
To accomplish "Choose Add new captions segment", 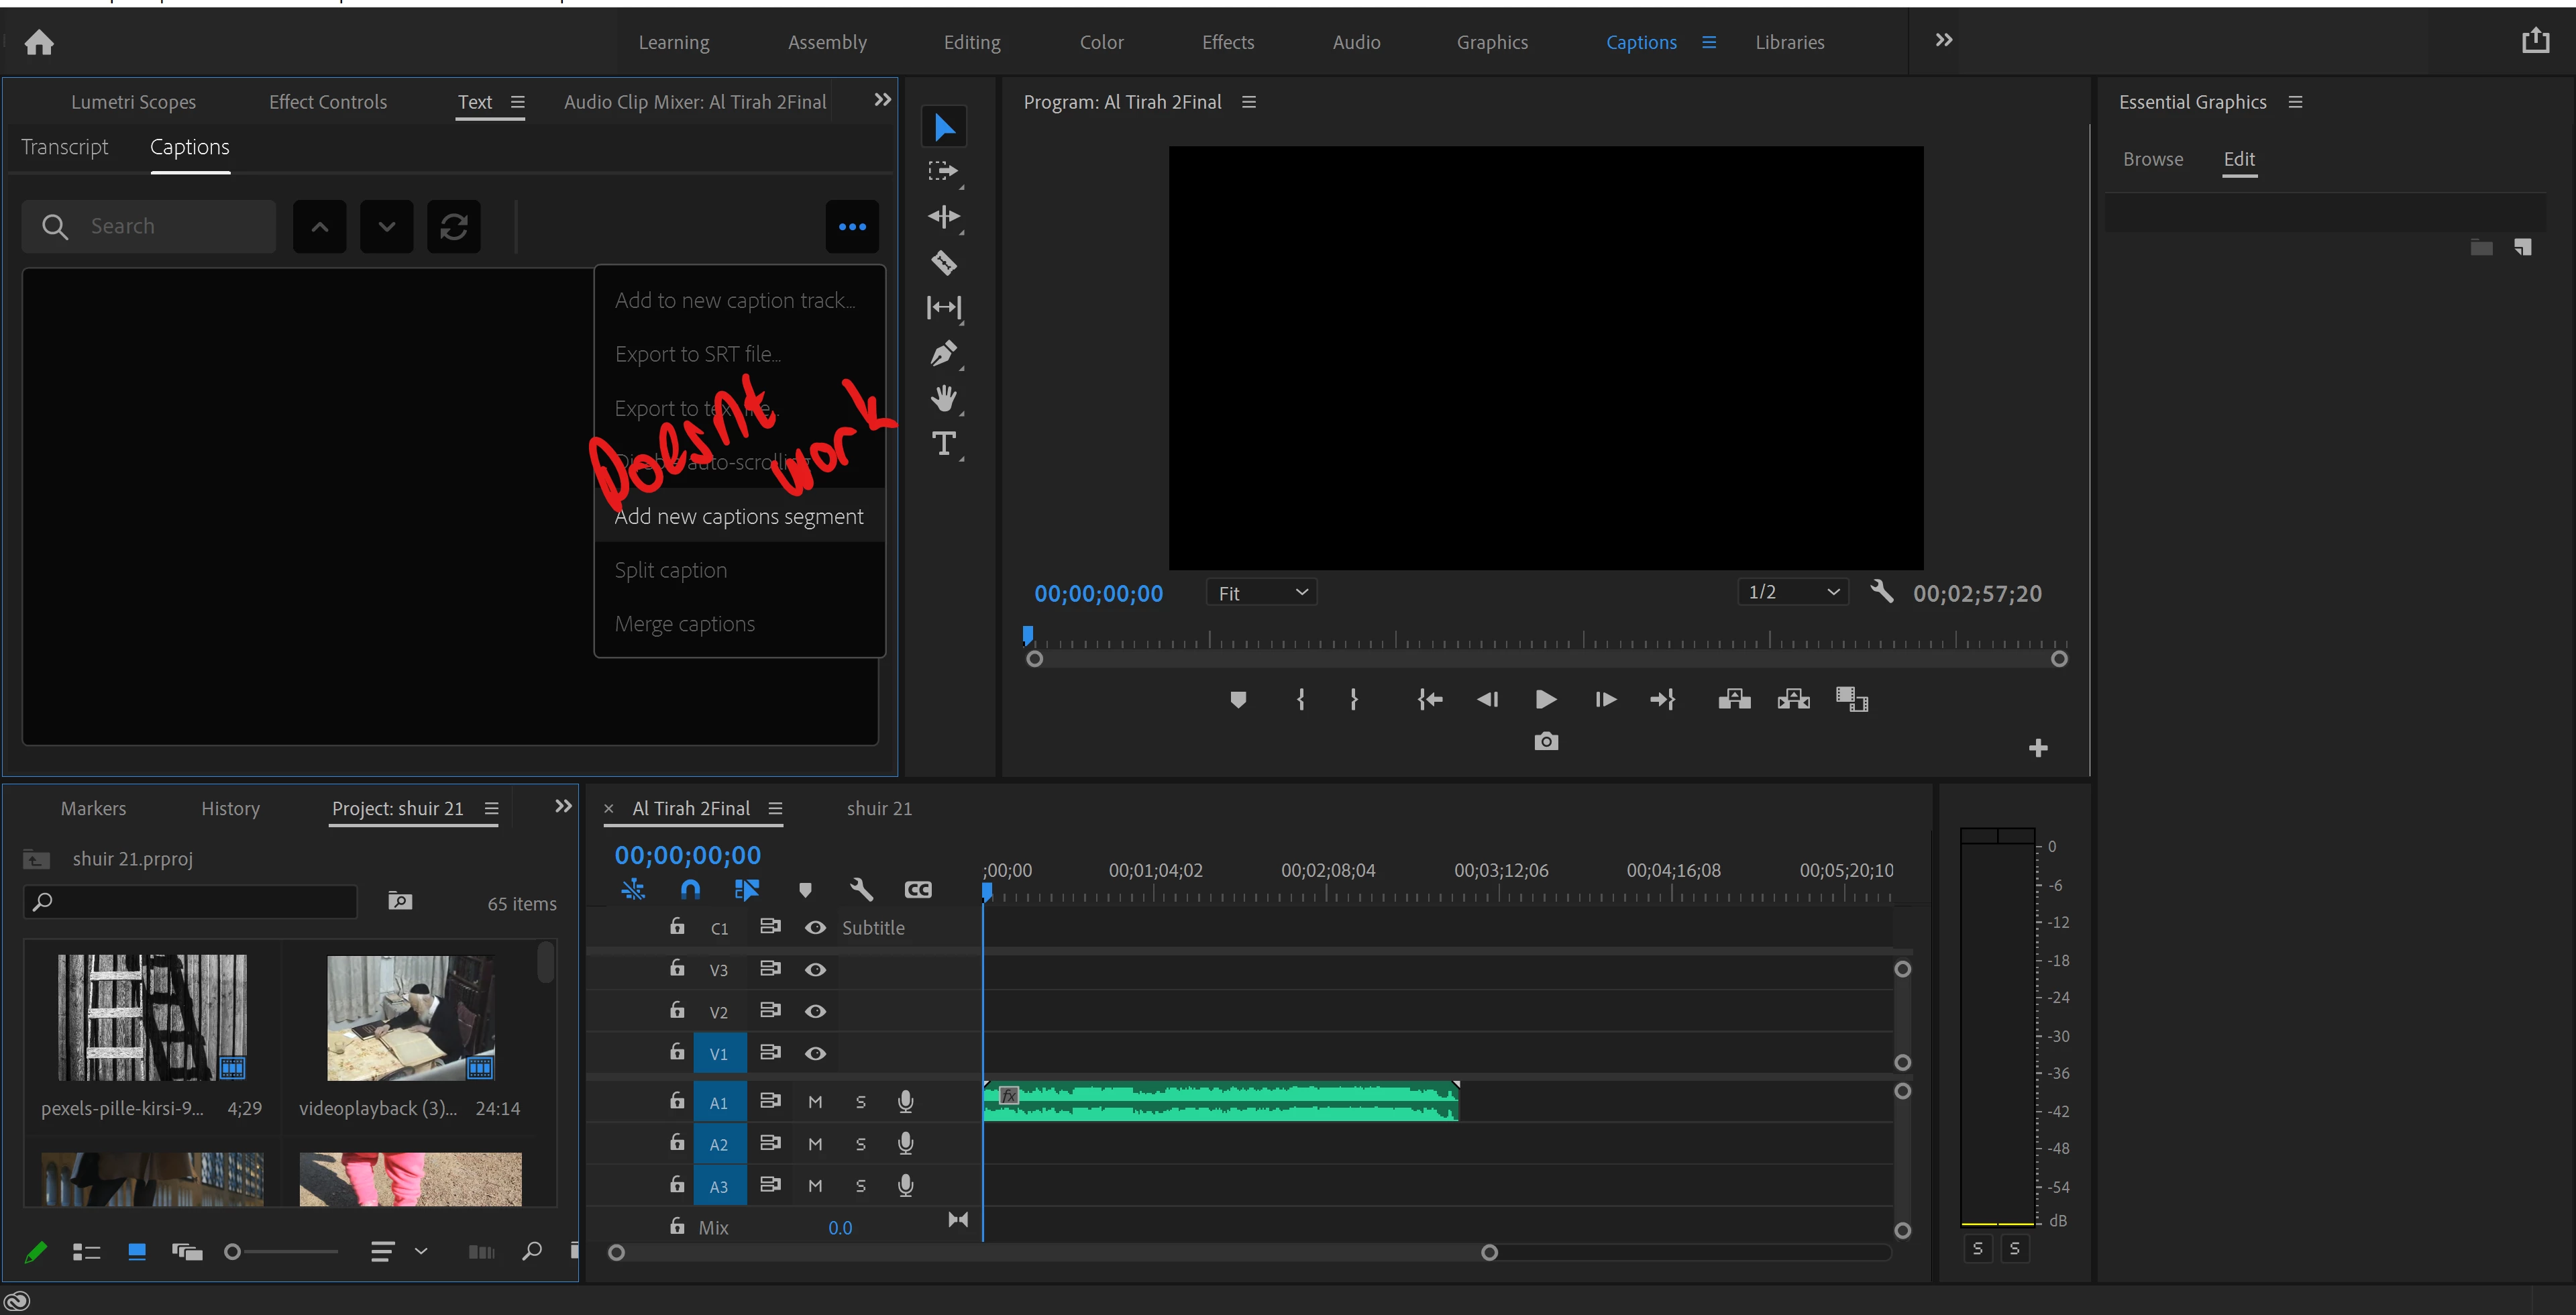I will coord(739,516).
